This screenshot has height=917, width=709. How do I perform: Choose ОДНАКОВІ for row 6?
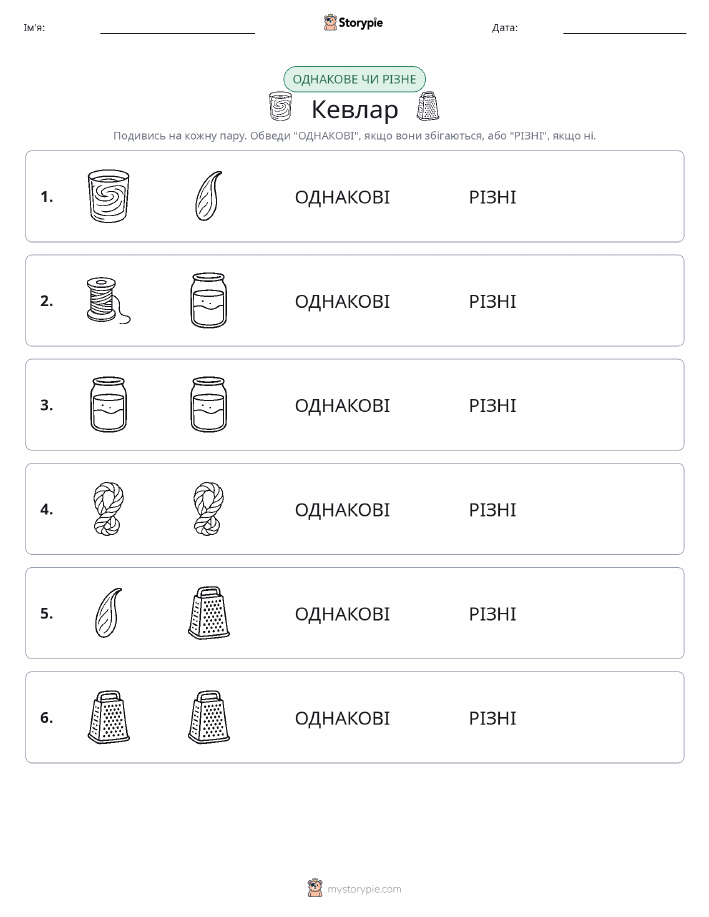tap(342, 718)
